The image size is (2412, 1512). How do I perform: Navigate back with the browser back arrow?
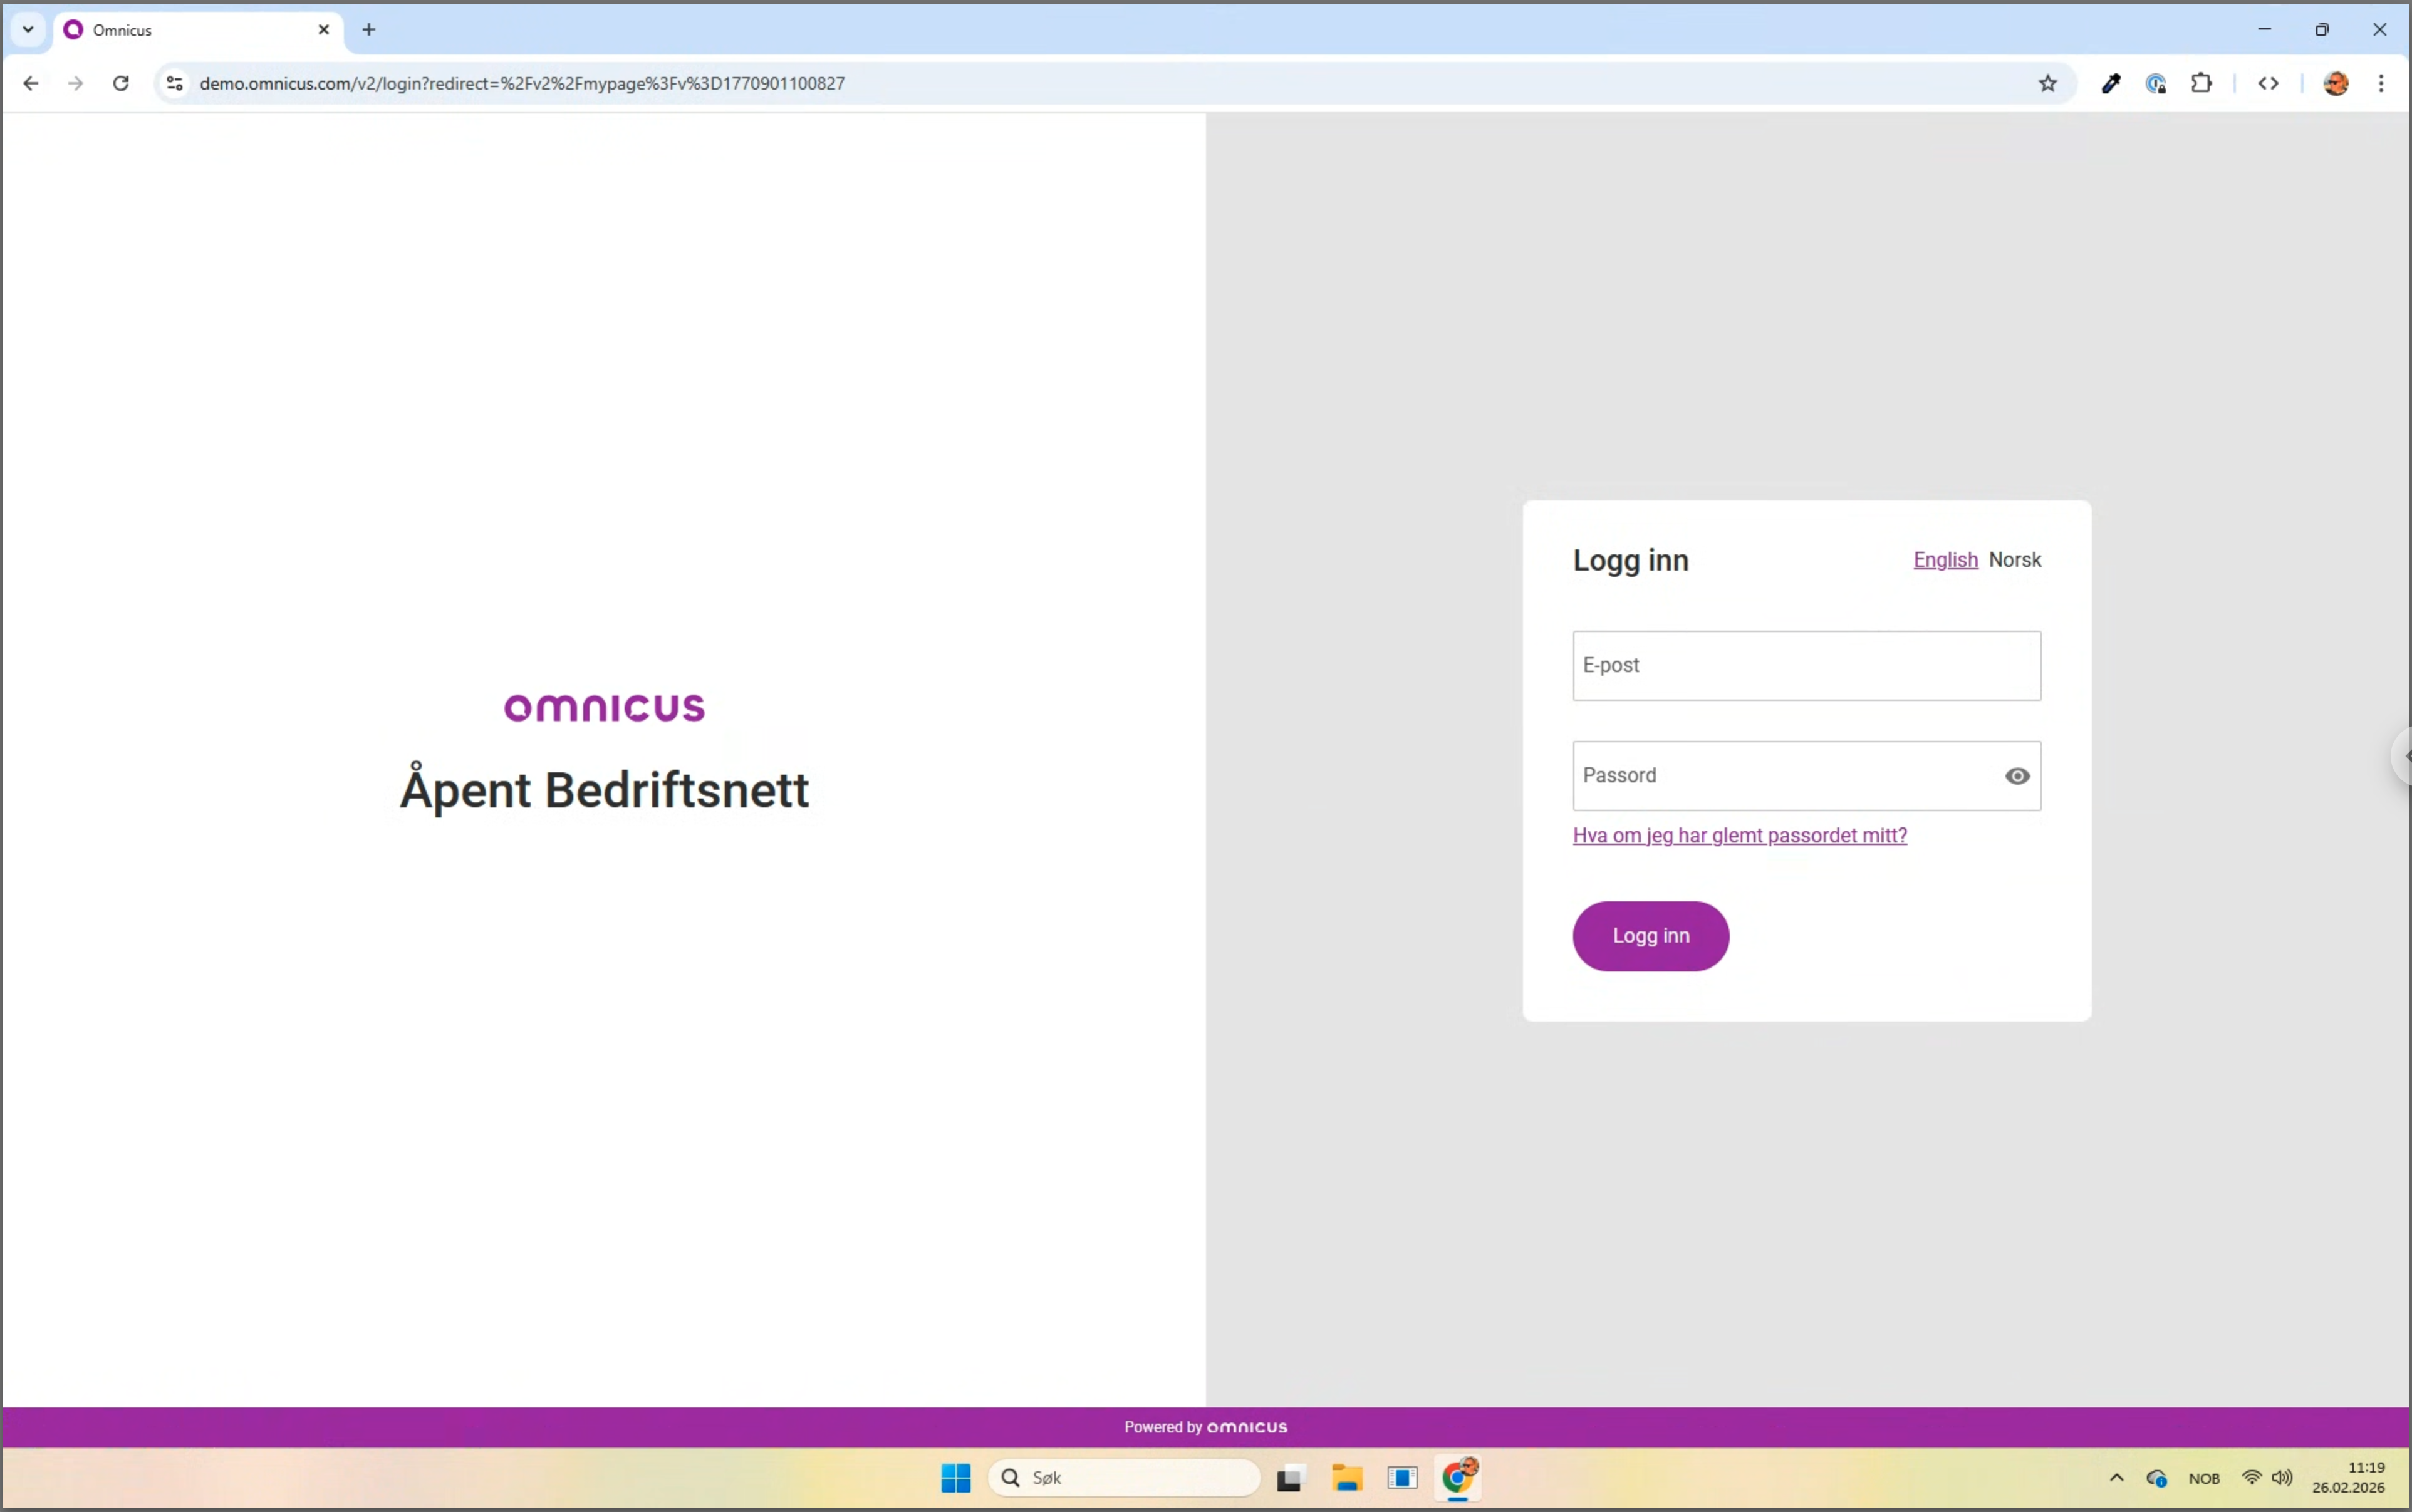tap(31, 83)
